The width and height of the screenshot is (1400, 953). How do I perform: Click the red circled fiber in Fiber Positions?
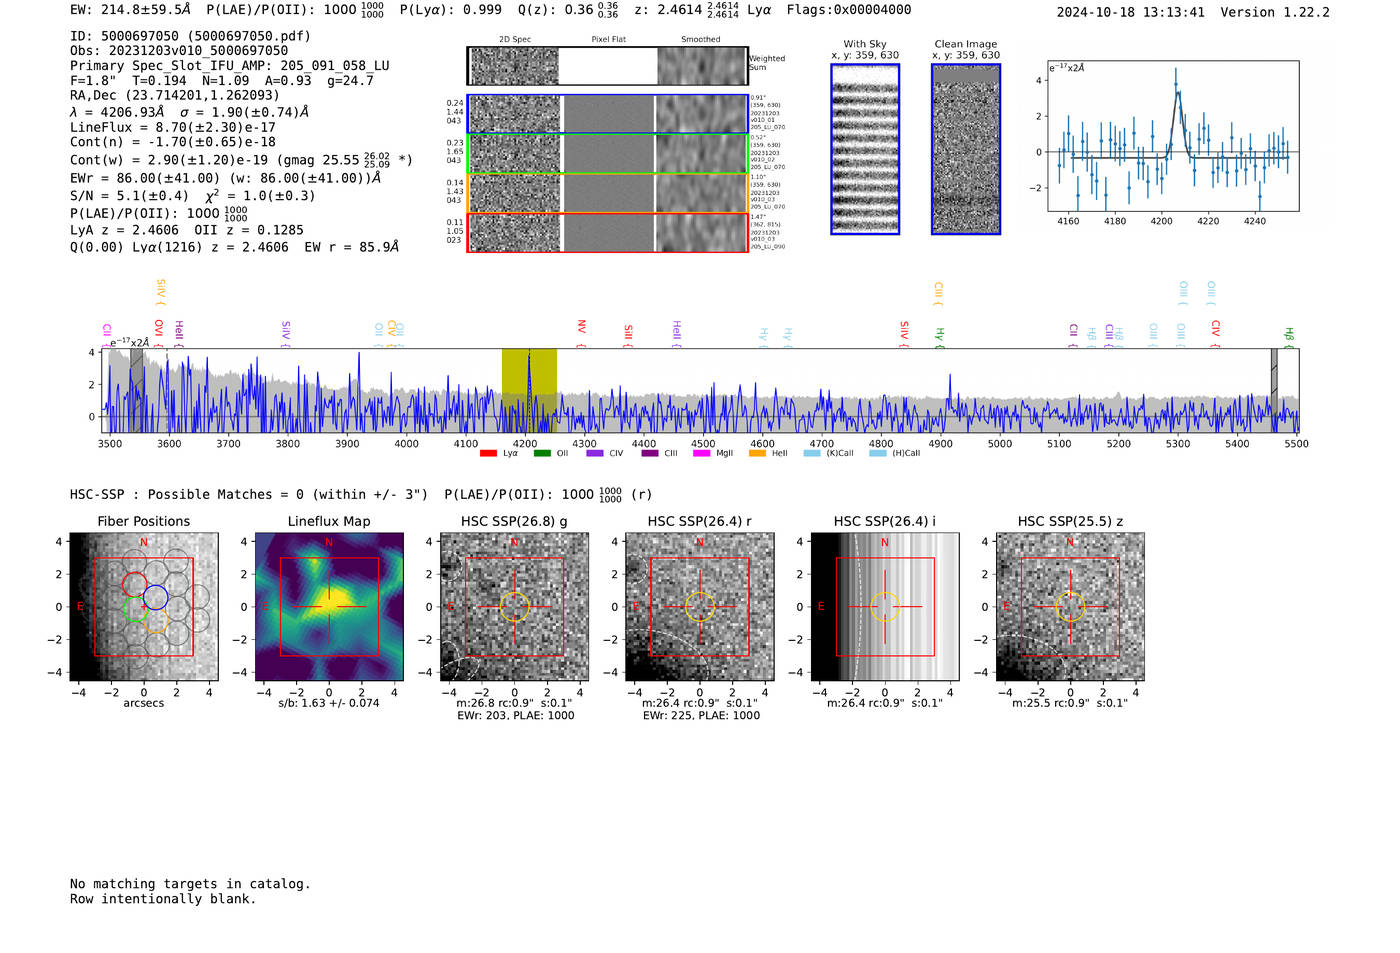click(x=134, y=584)
